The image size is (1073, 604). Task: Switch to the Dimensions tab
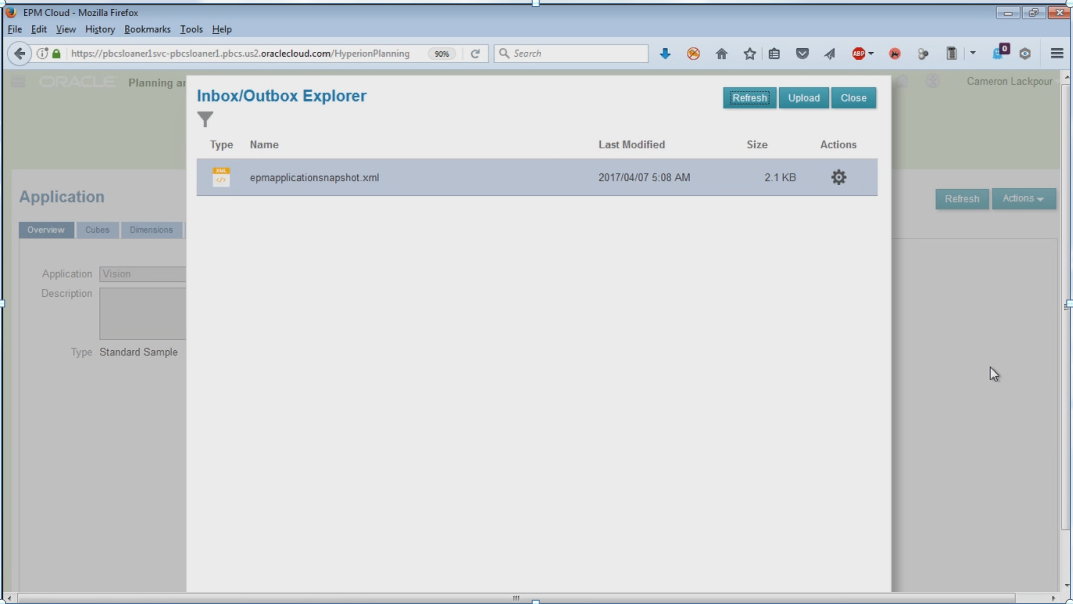[x=151, y=230]
